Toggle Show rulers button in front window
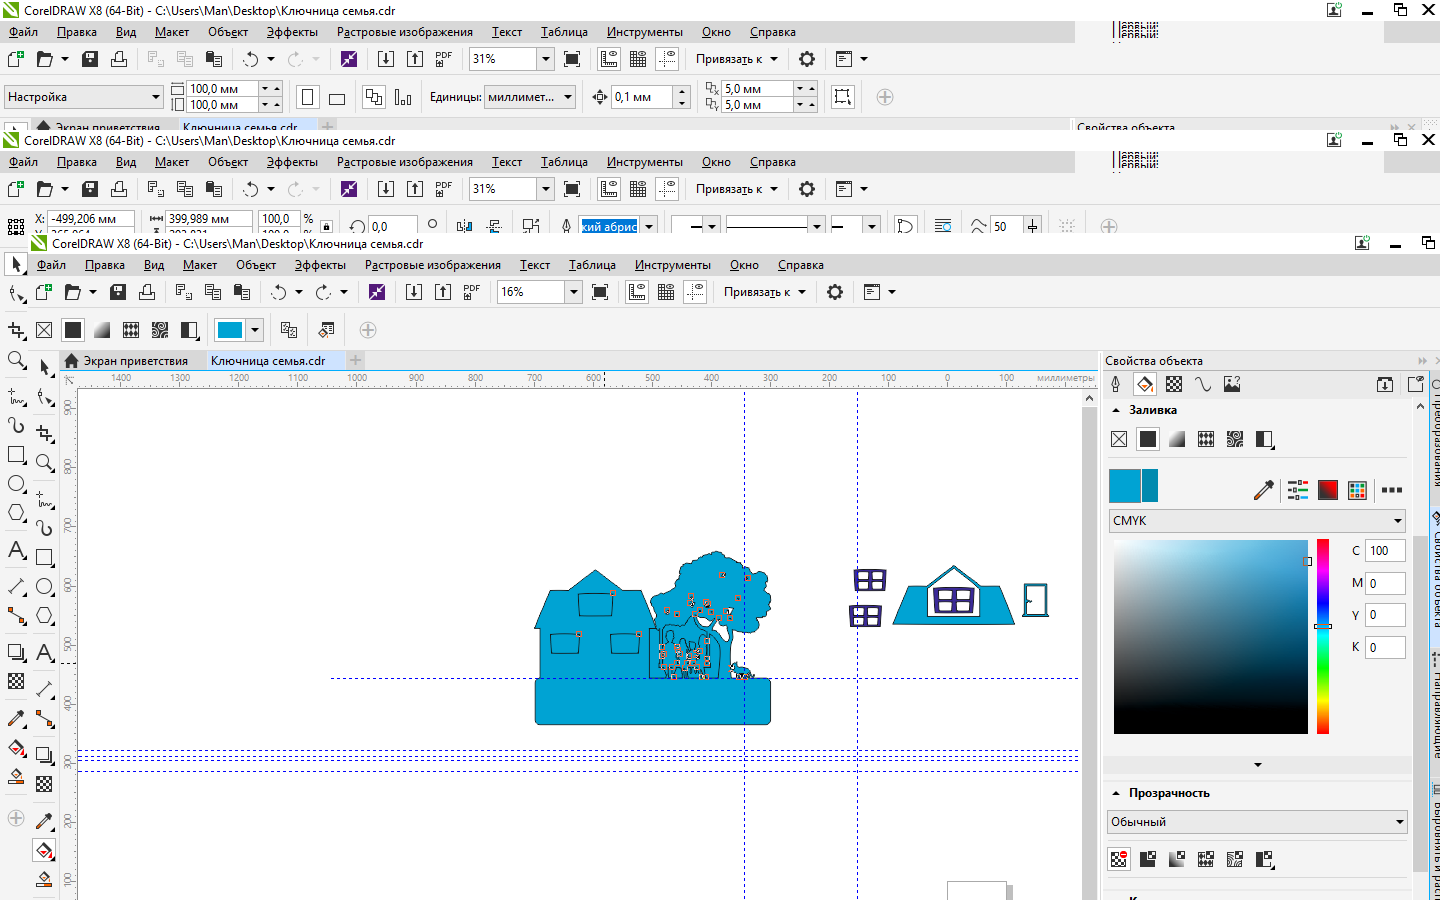The width and height of the screenshot is (1440, 900). pyautogui.click(x=637, y=292)
